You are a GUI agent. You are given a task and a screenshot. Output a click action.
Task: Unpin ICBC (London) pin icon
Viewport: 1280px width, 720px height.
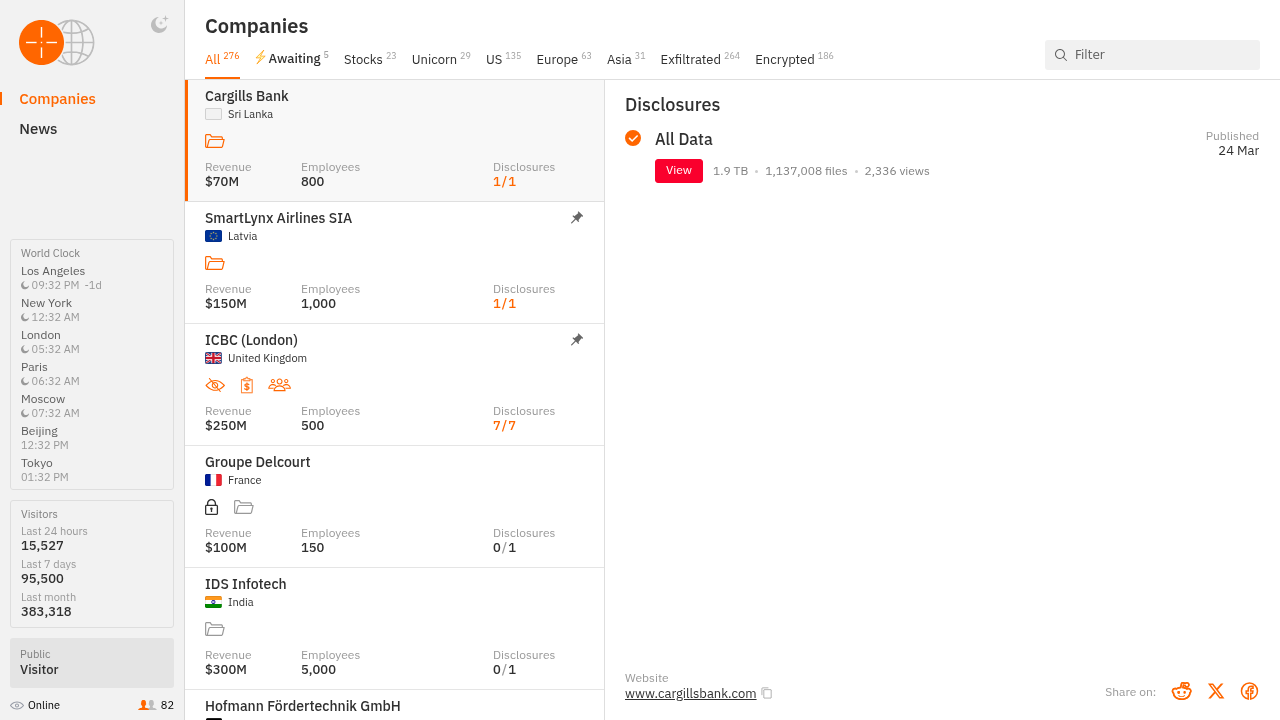click(577, 340)
